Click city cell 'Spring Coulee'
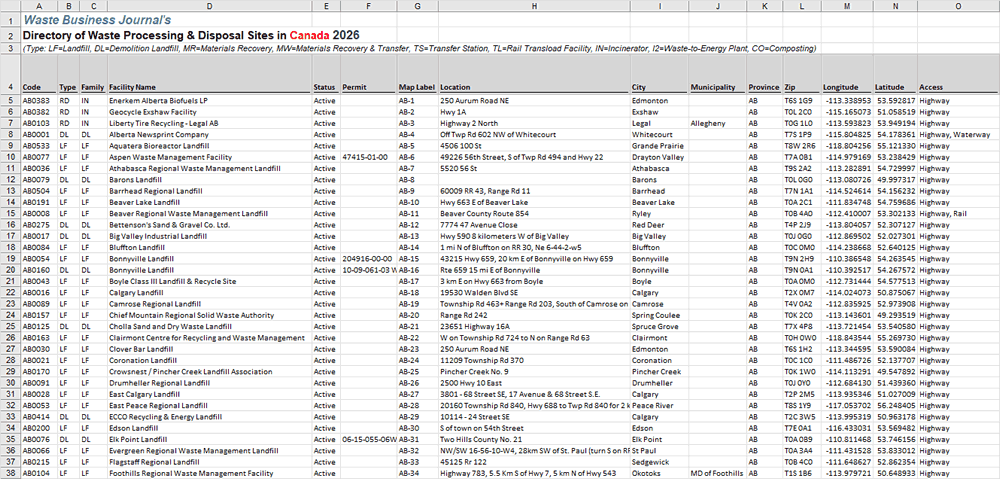This screenshot has height=479, width=1000. click(x=659, y=315)
